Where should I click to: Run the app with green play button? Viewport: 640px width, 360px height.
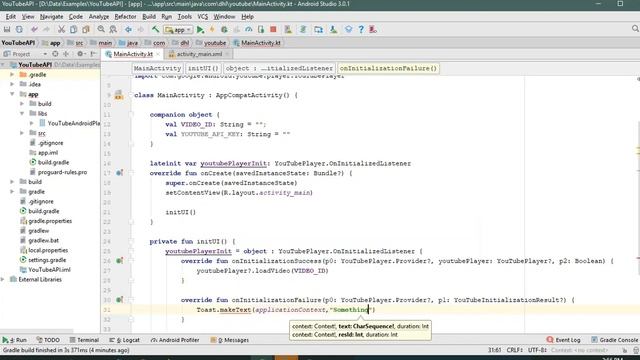(x=200, y=29)
